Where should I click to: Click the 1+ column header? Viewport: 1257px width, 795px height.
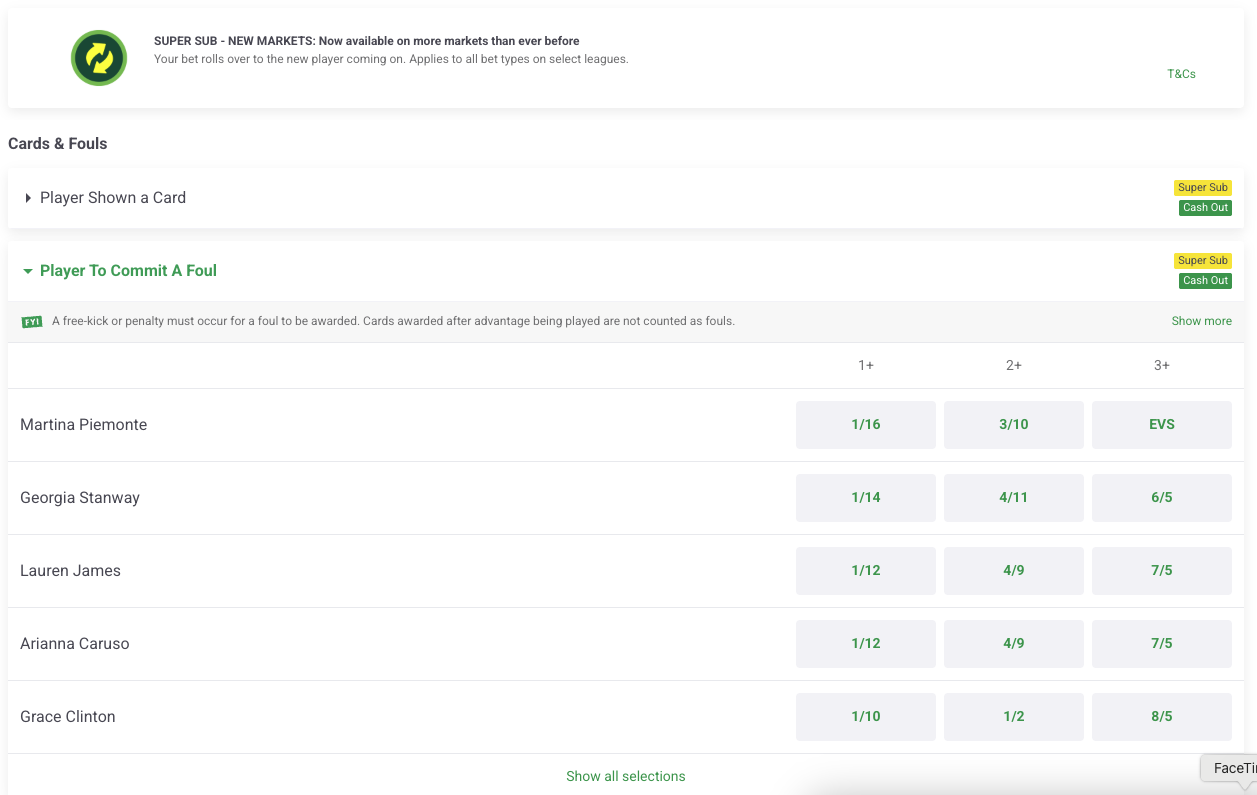click(866, 366)
